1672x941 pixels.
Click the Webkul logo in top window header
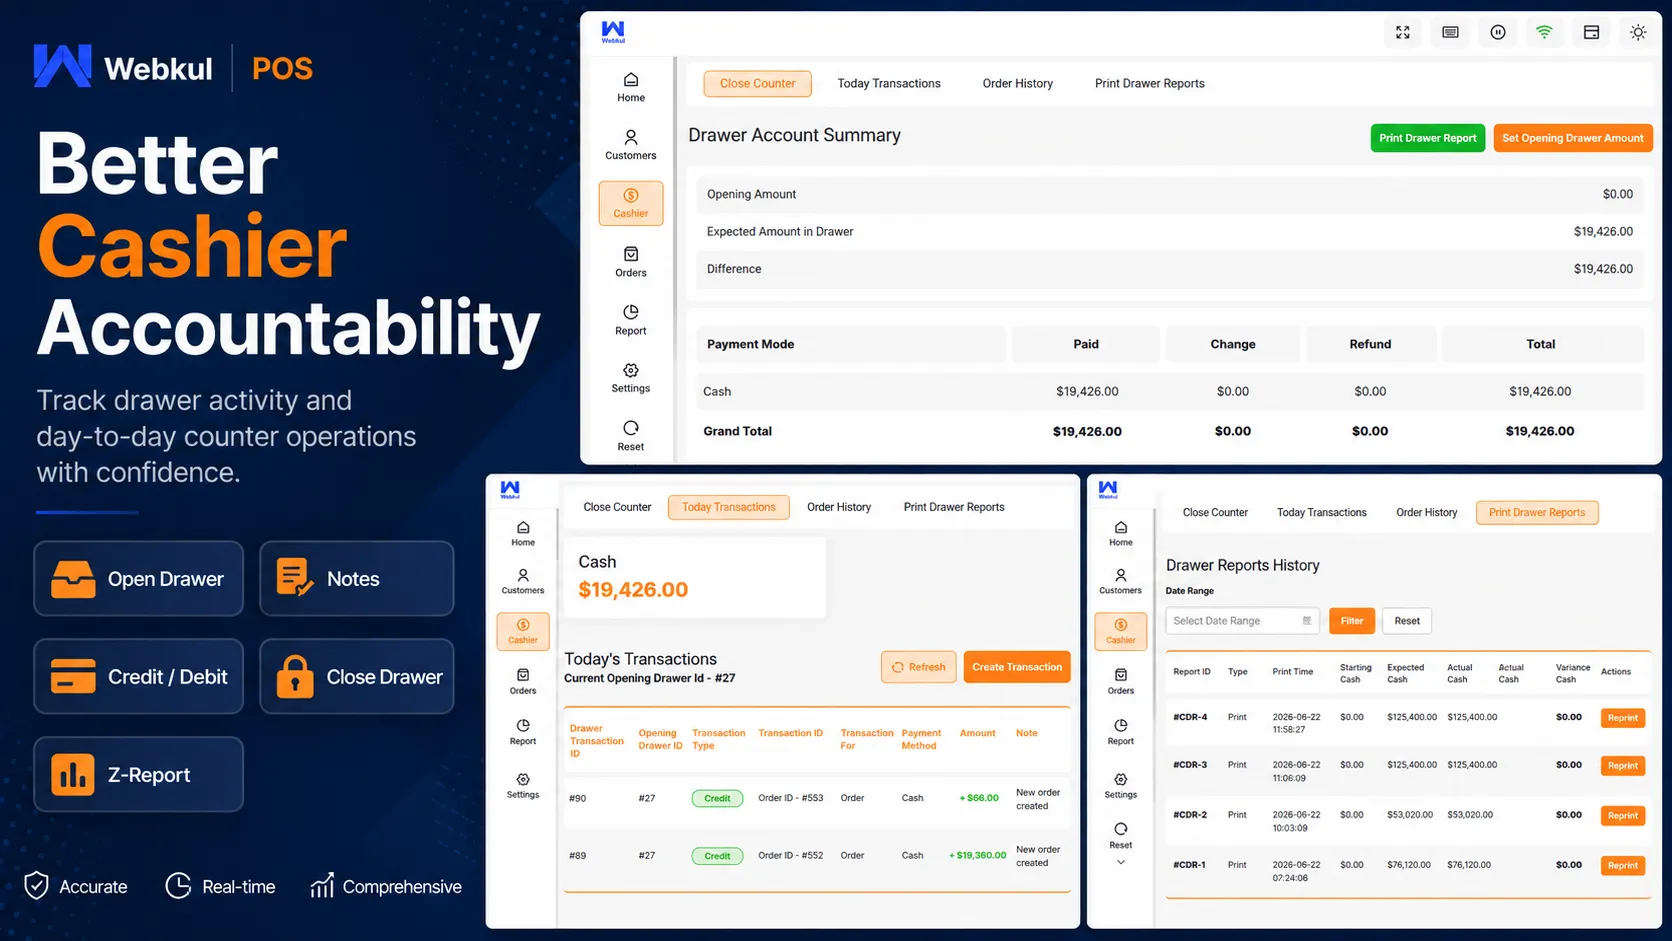[613, 32]
